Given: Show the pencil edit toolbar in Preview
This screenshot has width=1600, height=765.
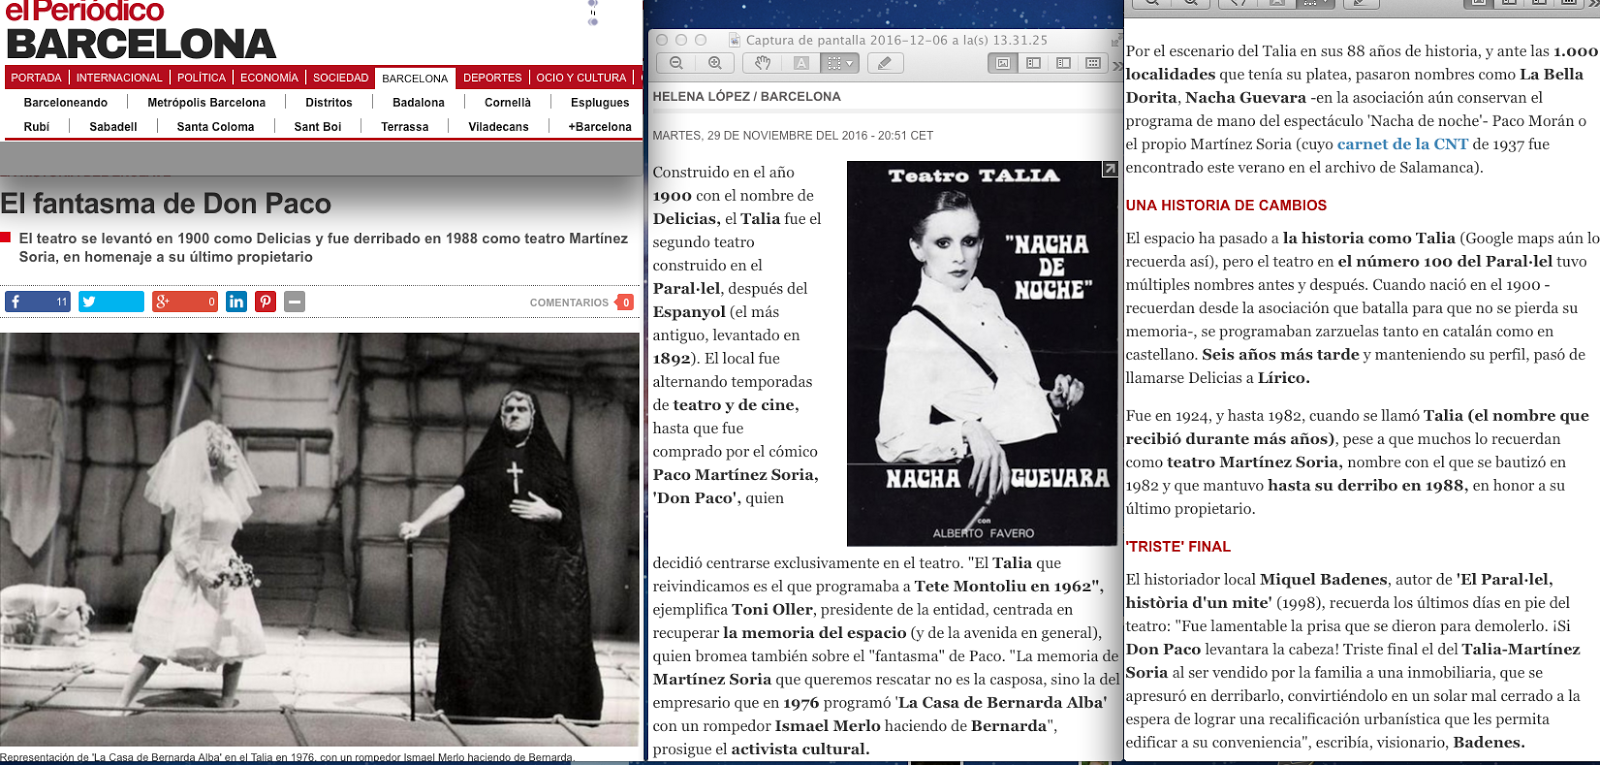Looking at the screenshot, I should pyautogui.click(x=884, y=63).
